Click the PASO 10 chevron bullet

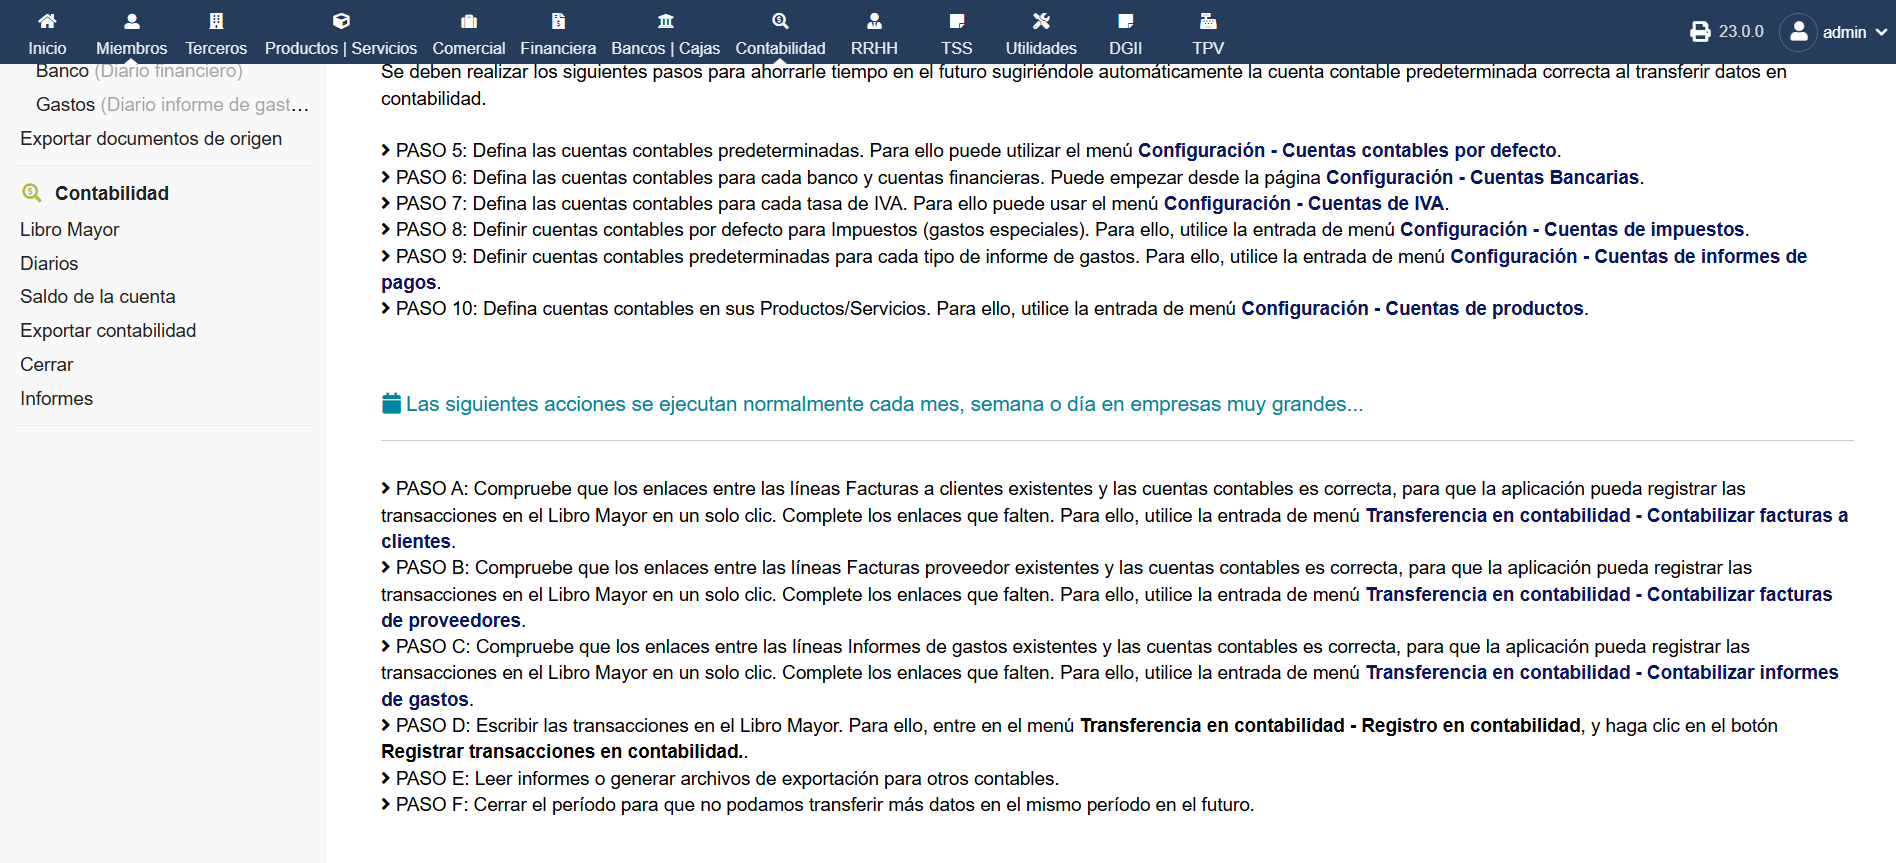pos(386,308)
